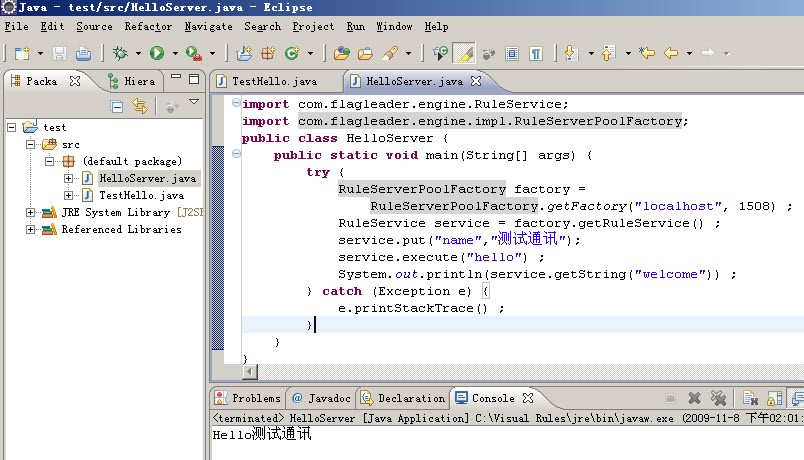Open the Navigate menu
Viewport: 804px width, 460px height.
pos(208,27)
